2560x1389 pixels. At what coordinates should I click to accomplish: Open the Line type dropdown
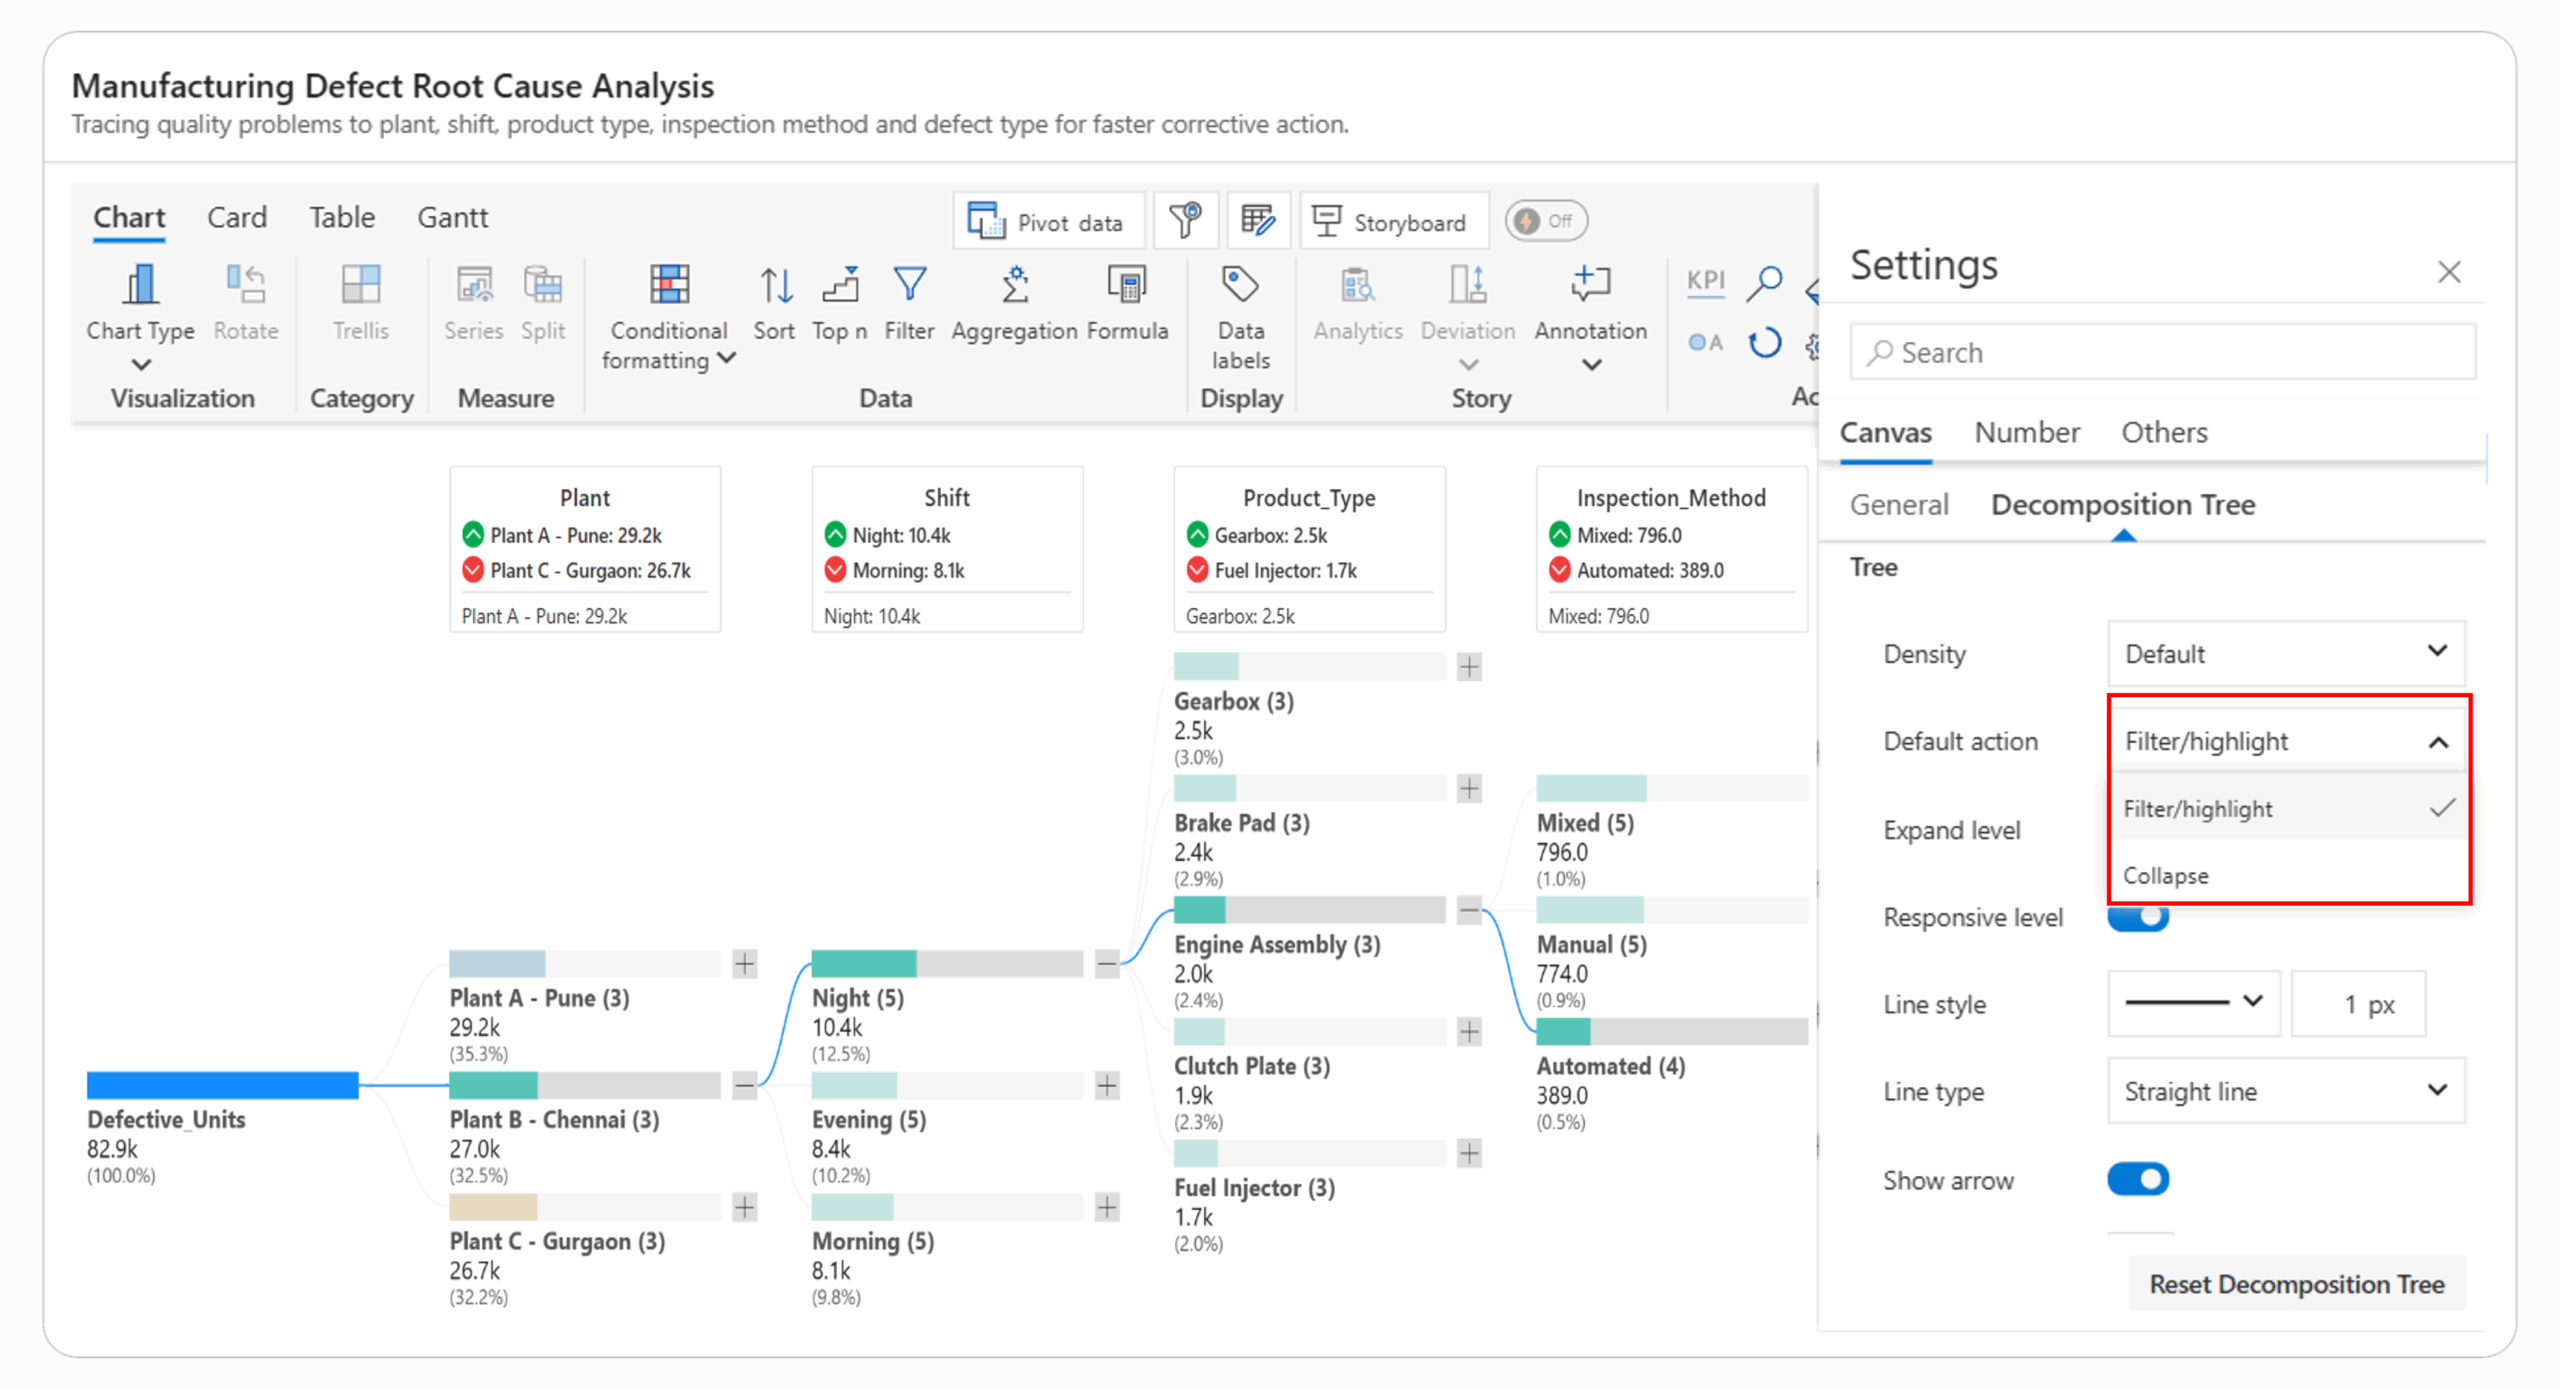click(x=2285, y=1091)
